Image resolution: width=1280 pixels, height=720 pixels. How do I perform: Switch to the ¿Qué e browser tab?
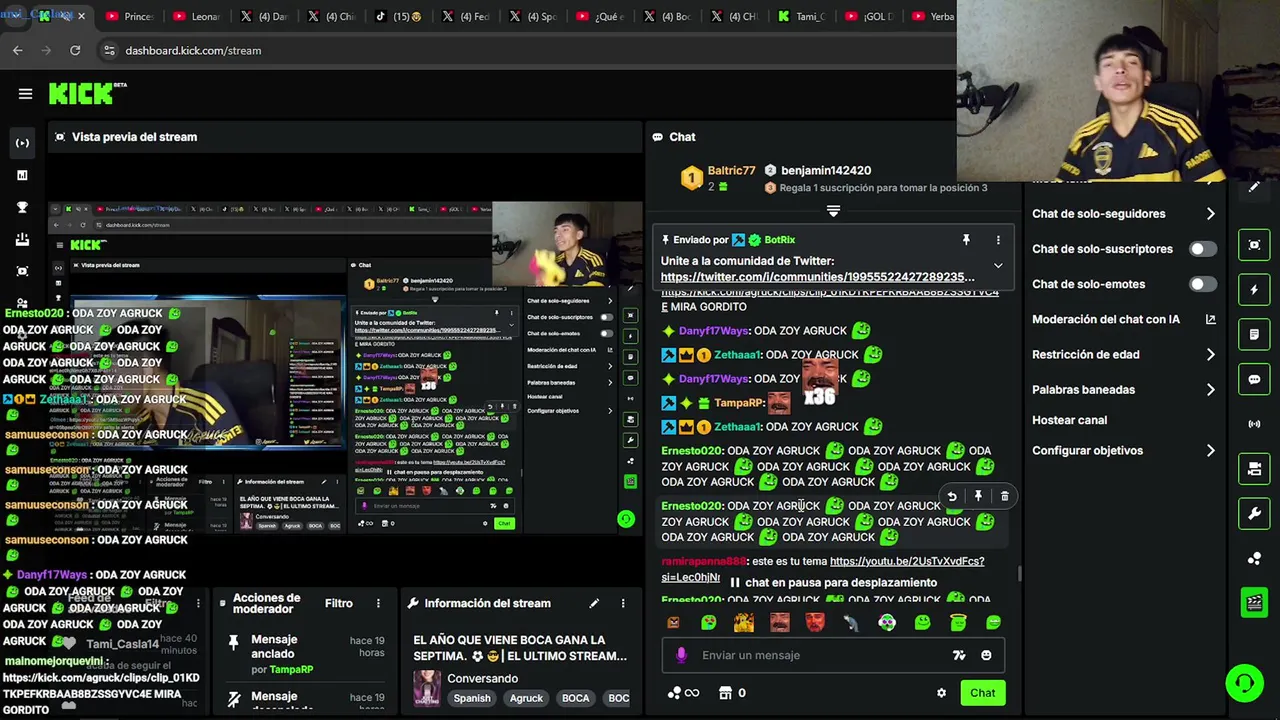pos(601,16)
